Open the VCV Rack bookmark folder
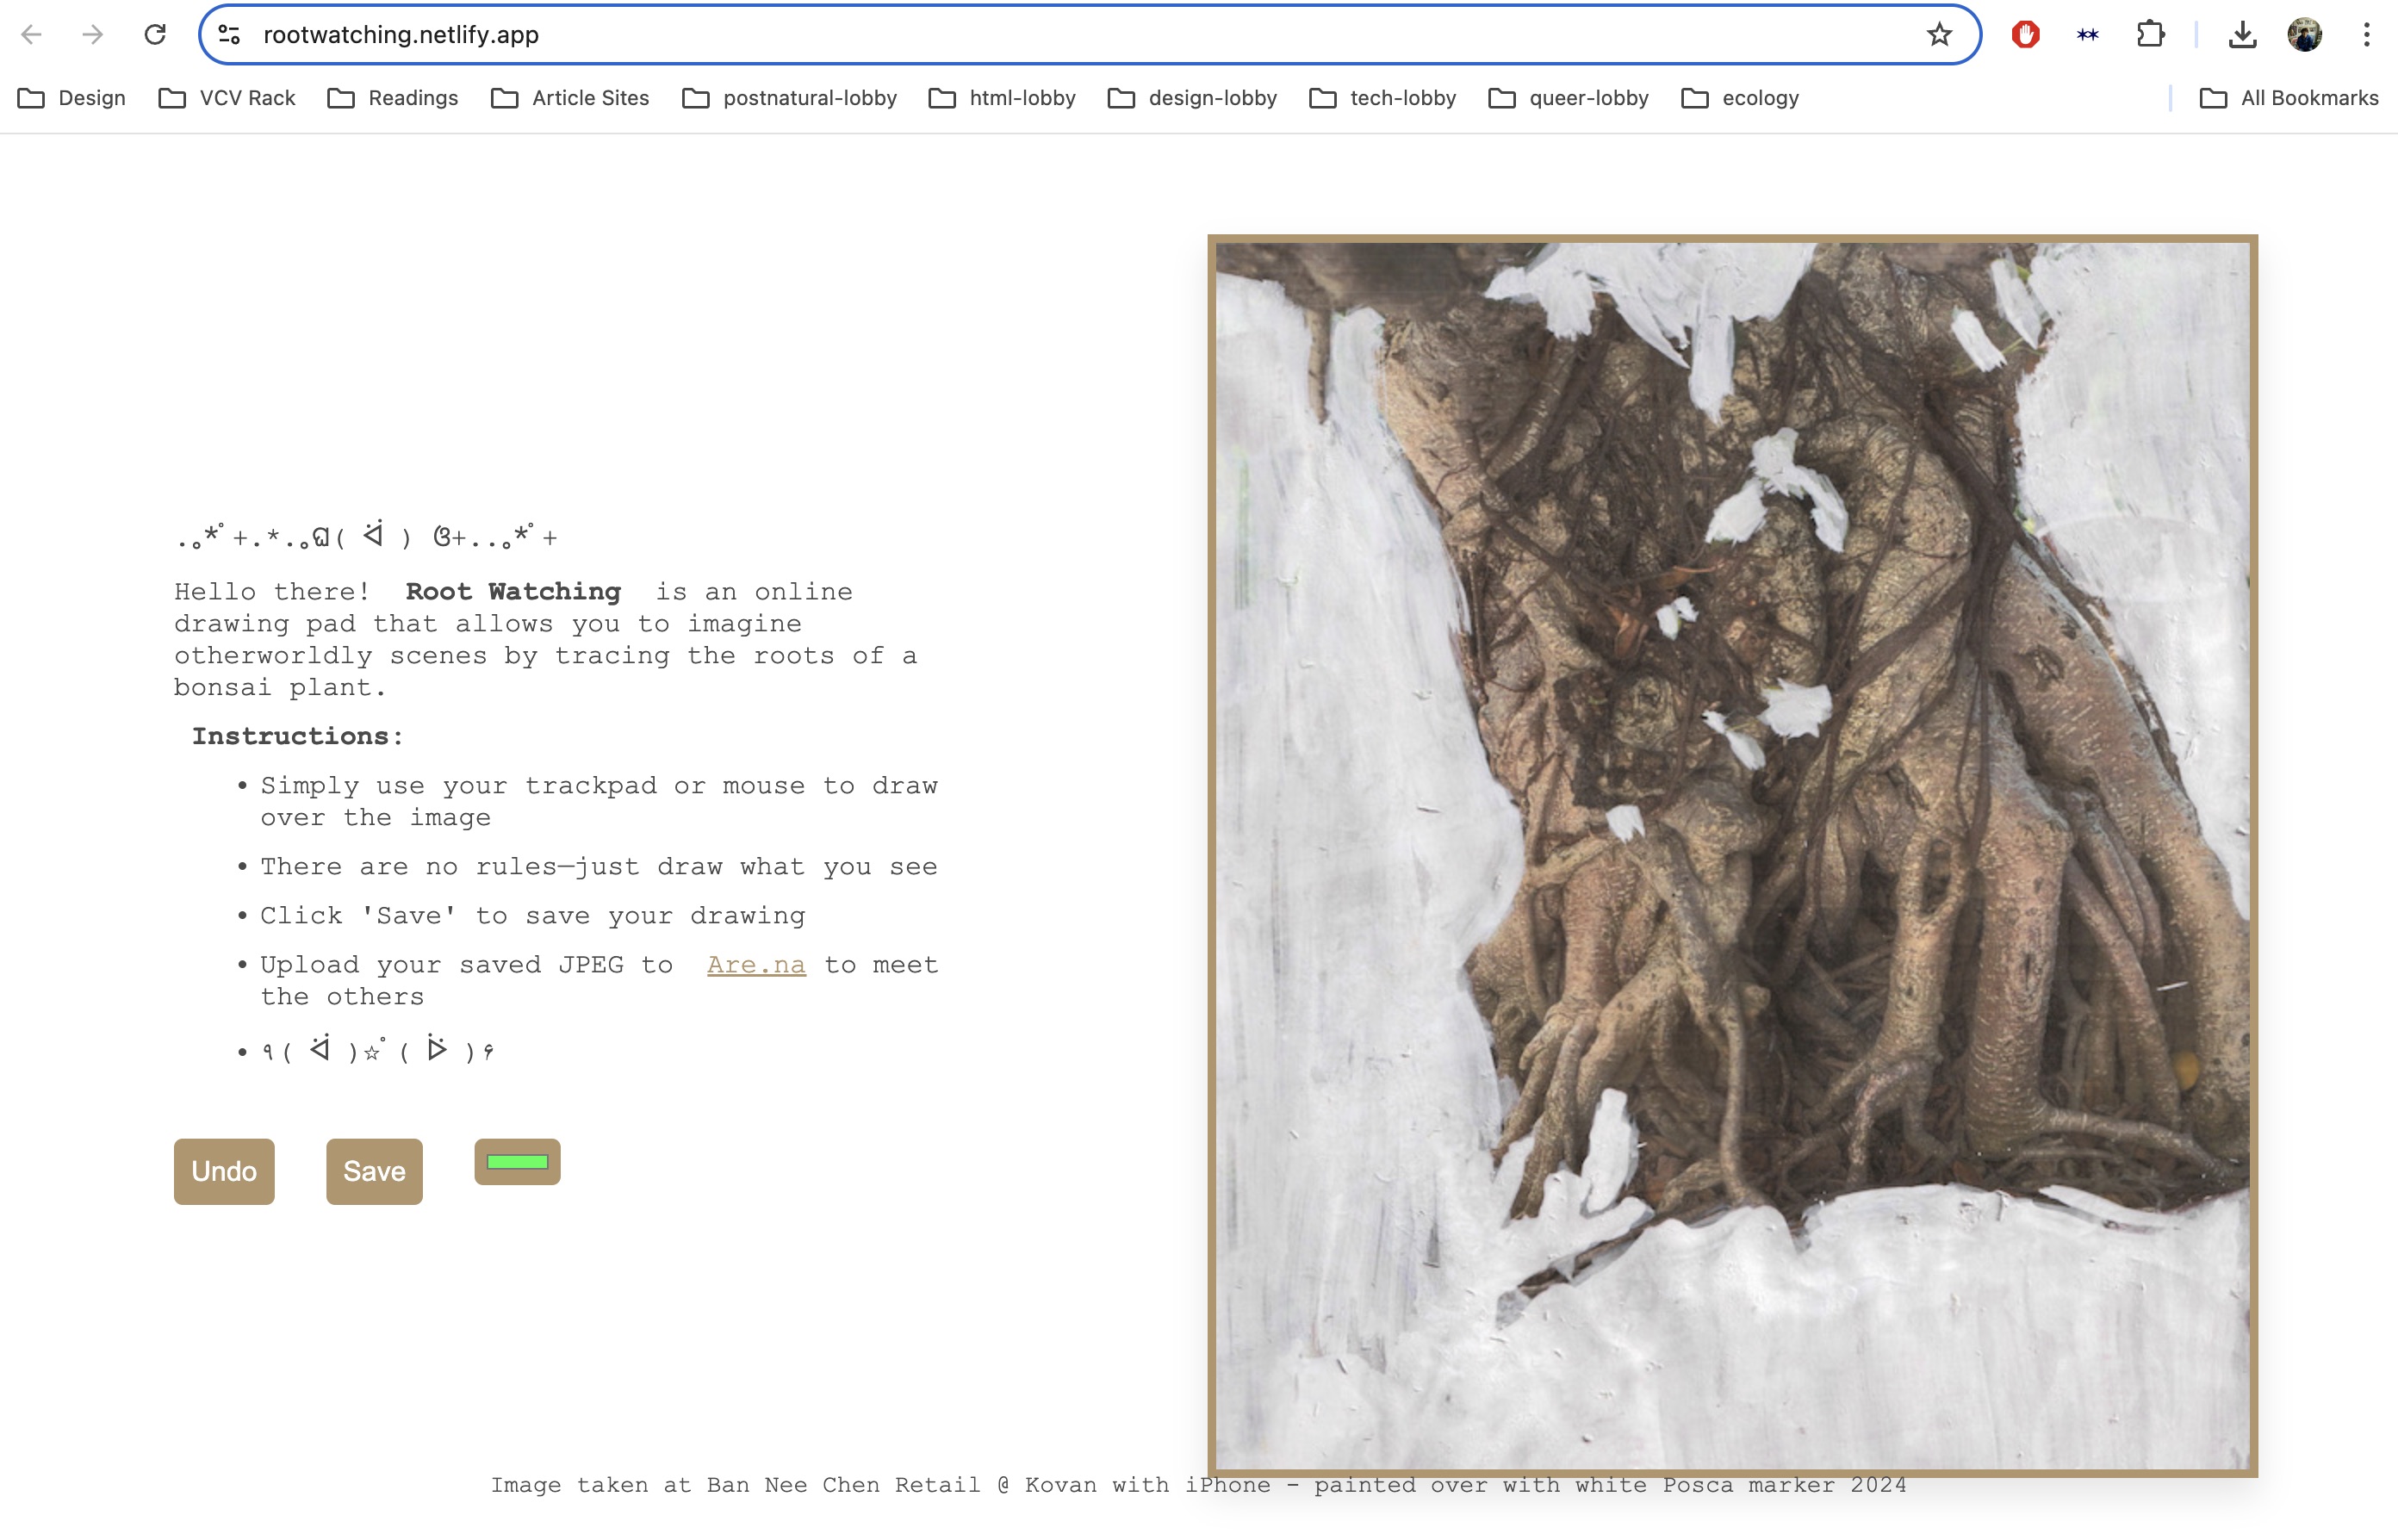Image resolution: width=2398 pixels, height=1540 pixels. tap(227, 98)
